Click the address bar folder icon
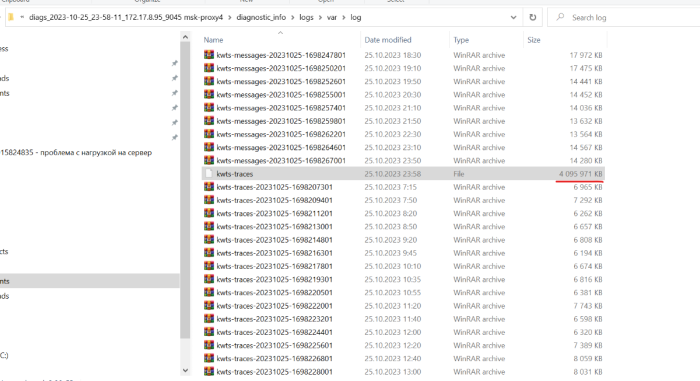The image size is (700, 381). click(x=11, y=17)
